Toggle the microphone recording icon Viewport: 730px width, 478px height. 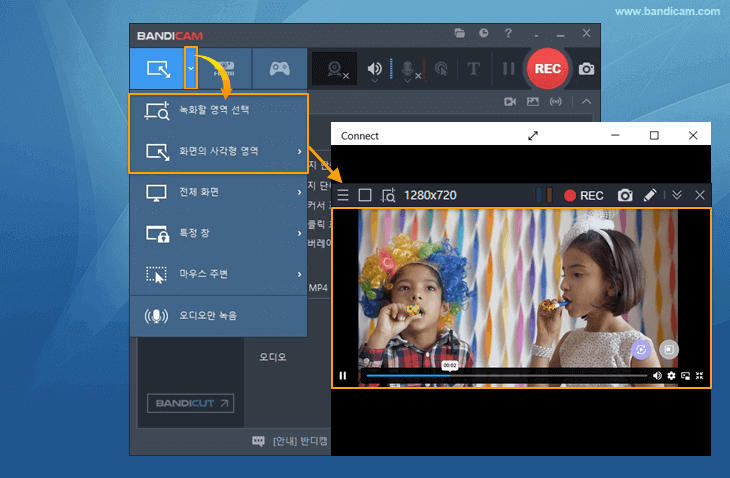(409, 69)
